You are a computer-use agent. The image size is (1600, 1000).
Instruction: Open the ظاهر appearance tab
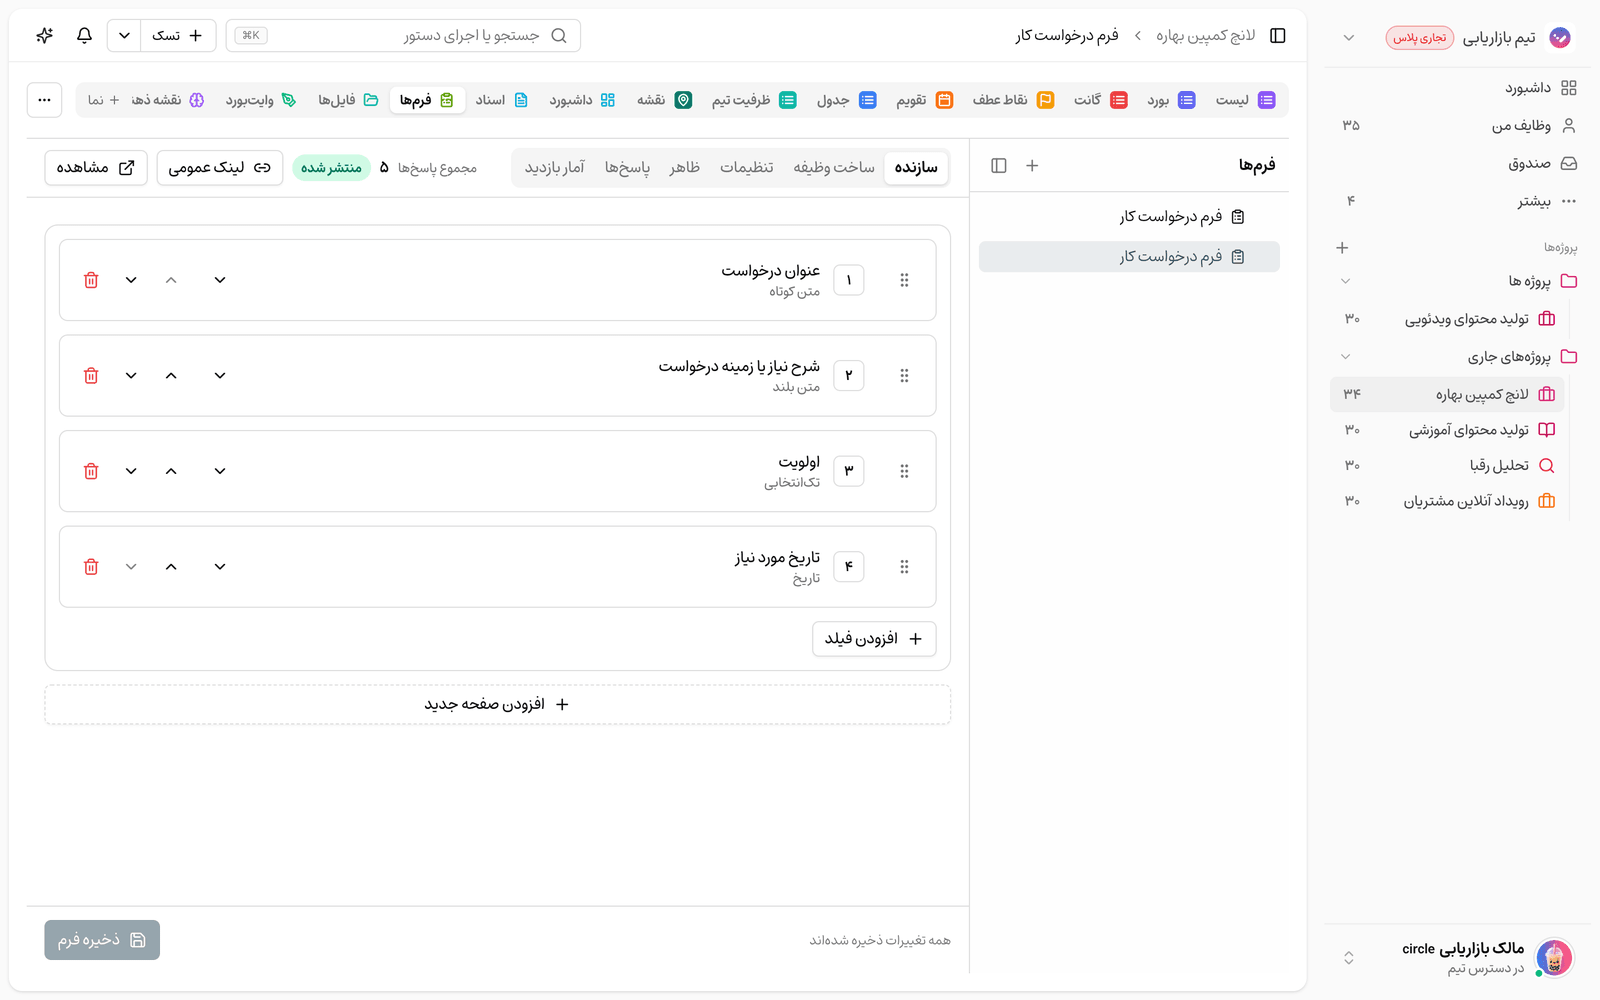click(x=685, y=167)
